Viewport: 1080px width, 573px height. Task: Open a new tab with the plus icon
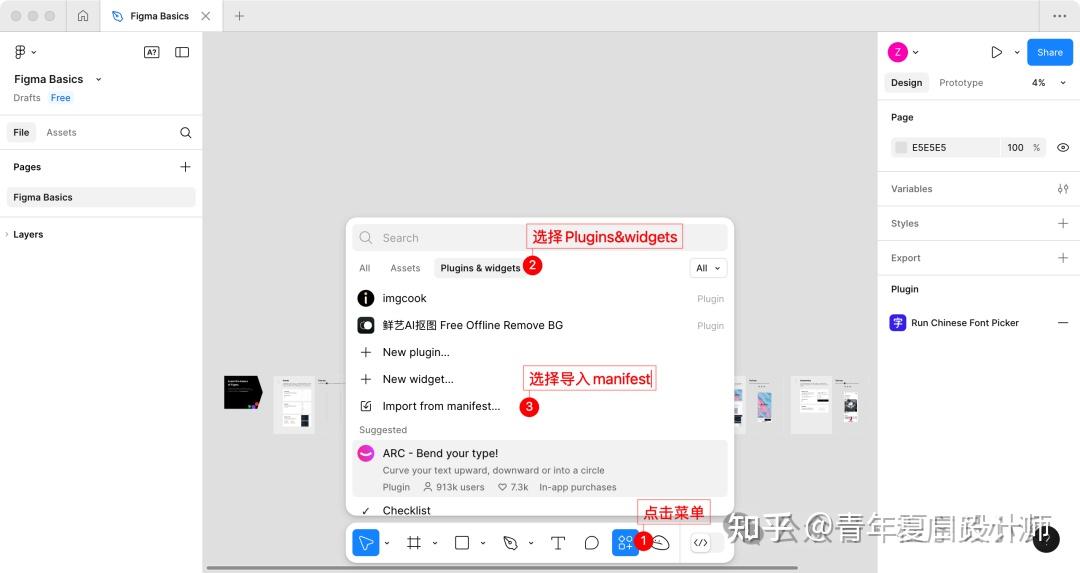tap(239, 16)
